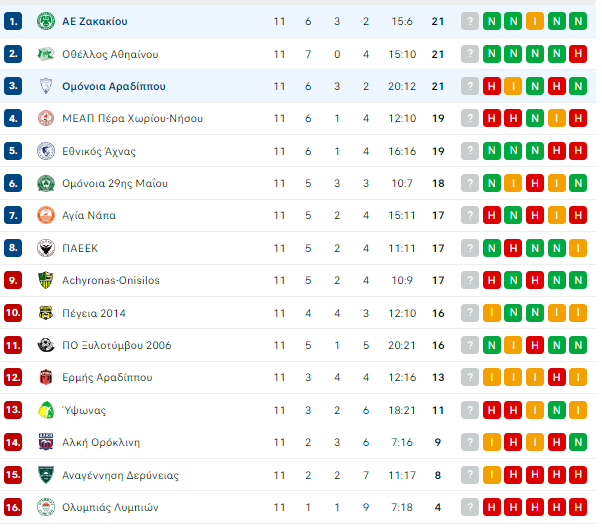
Task: Click the Ύψωνας yellow team logo
Action: tap(45, 410)
